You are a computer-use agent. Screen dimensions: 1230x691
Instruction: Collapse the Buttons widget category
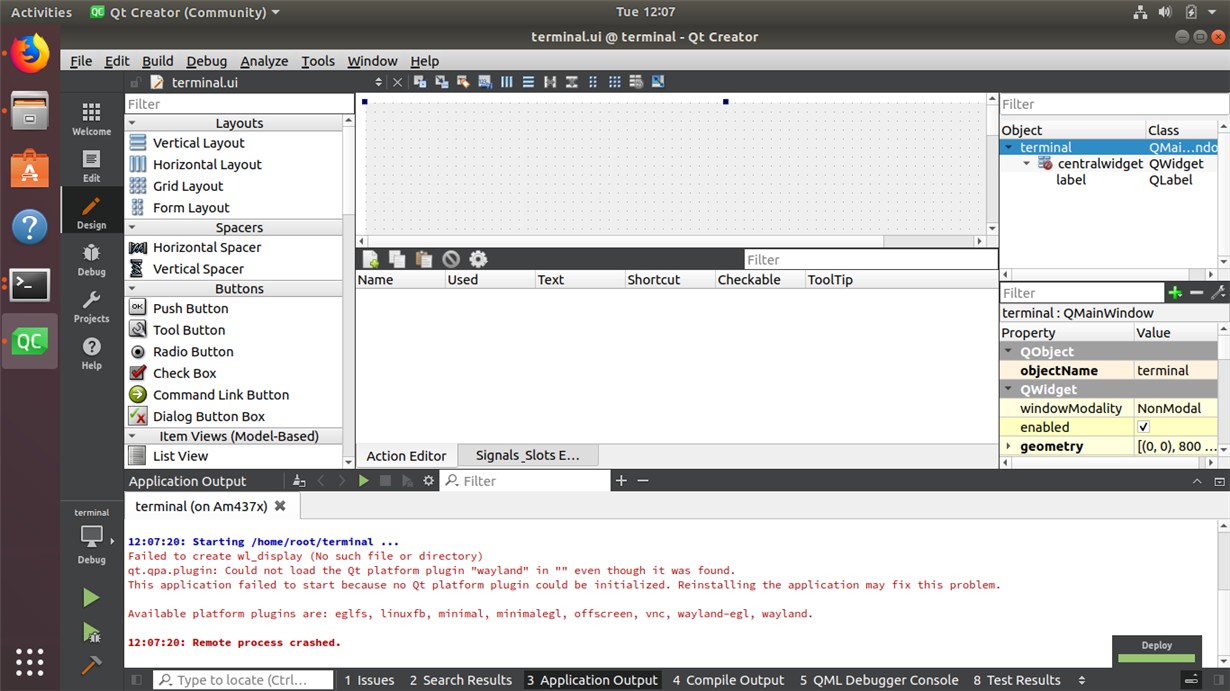point(133,289)
